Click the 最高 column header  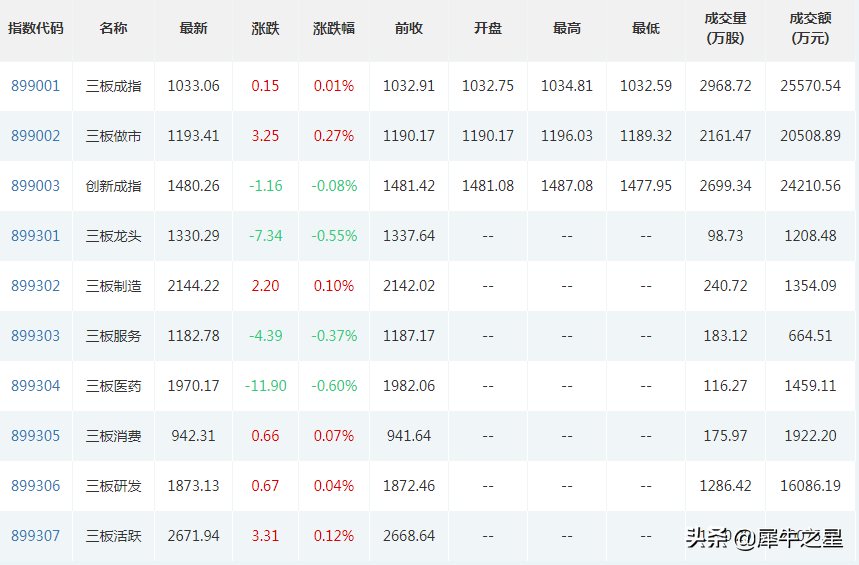(x=566, y=28)
